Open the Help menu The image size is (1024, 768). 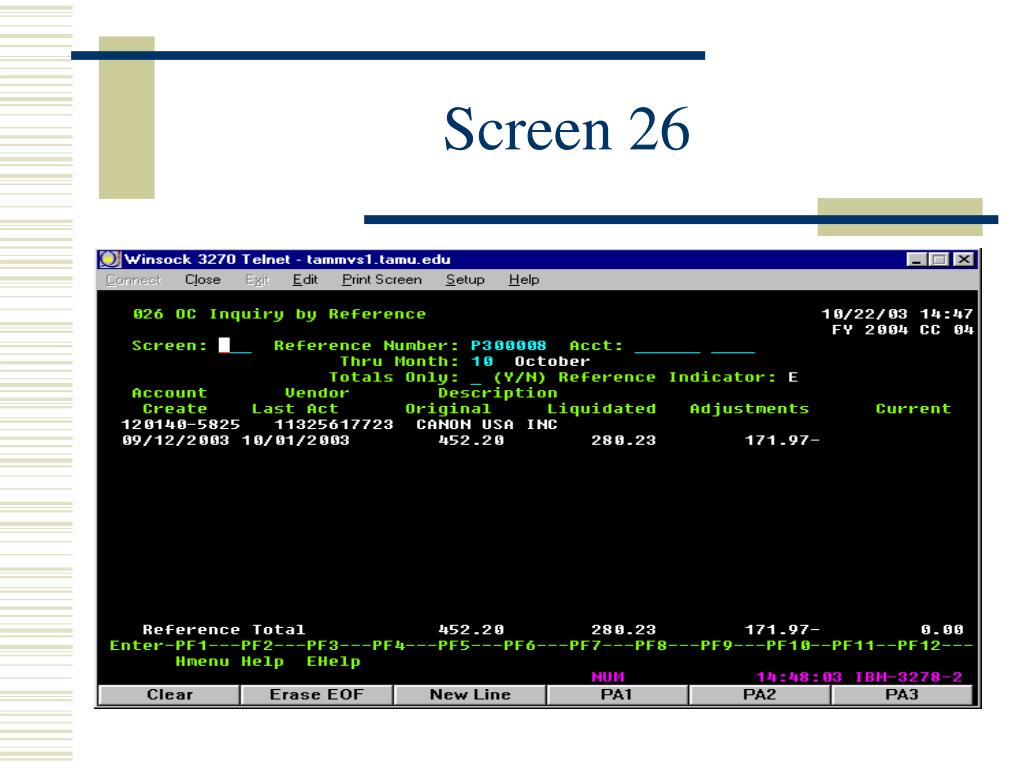click(524, 280)
